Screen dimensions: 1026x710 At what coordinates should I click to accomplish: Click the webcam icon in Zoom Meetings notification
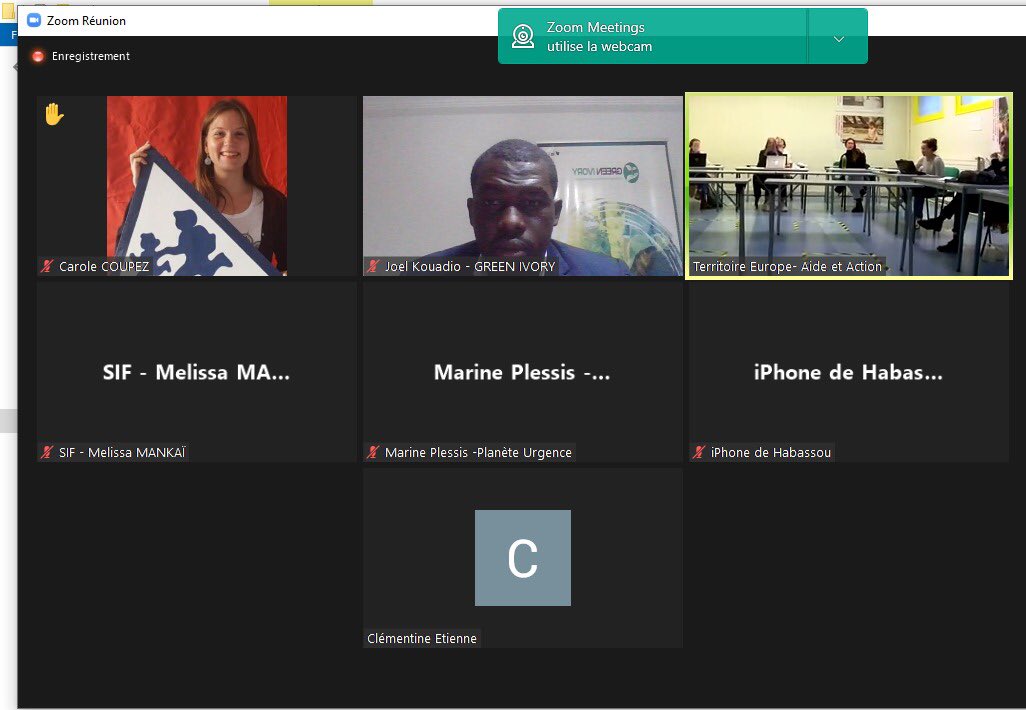523,36
